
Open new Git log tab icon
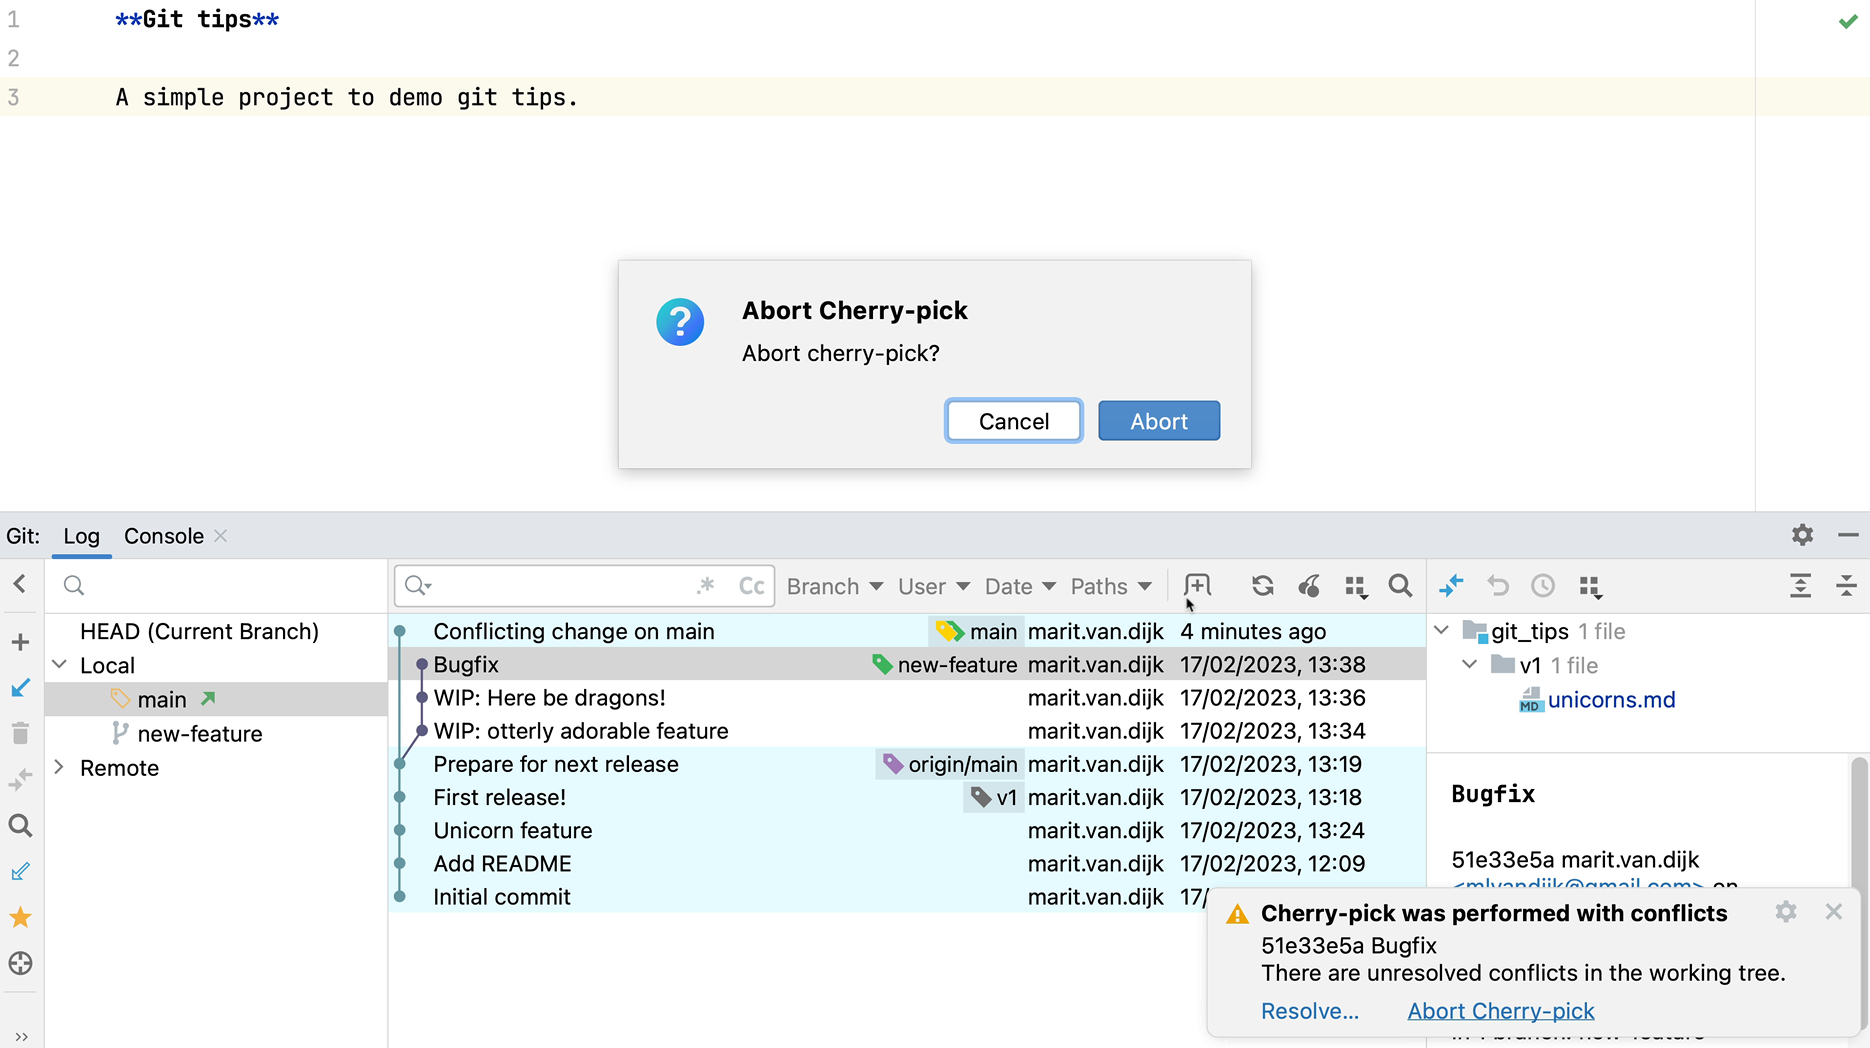(1197, 586)
